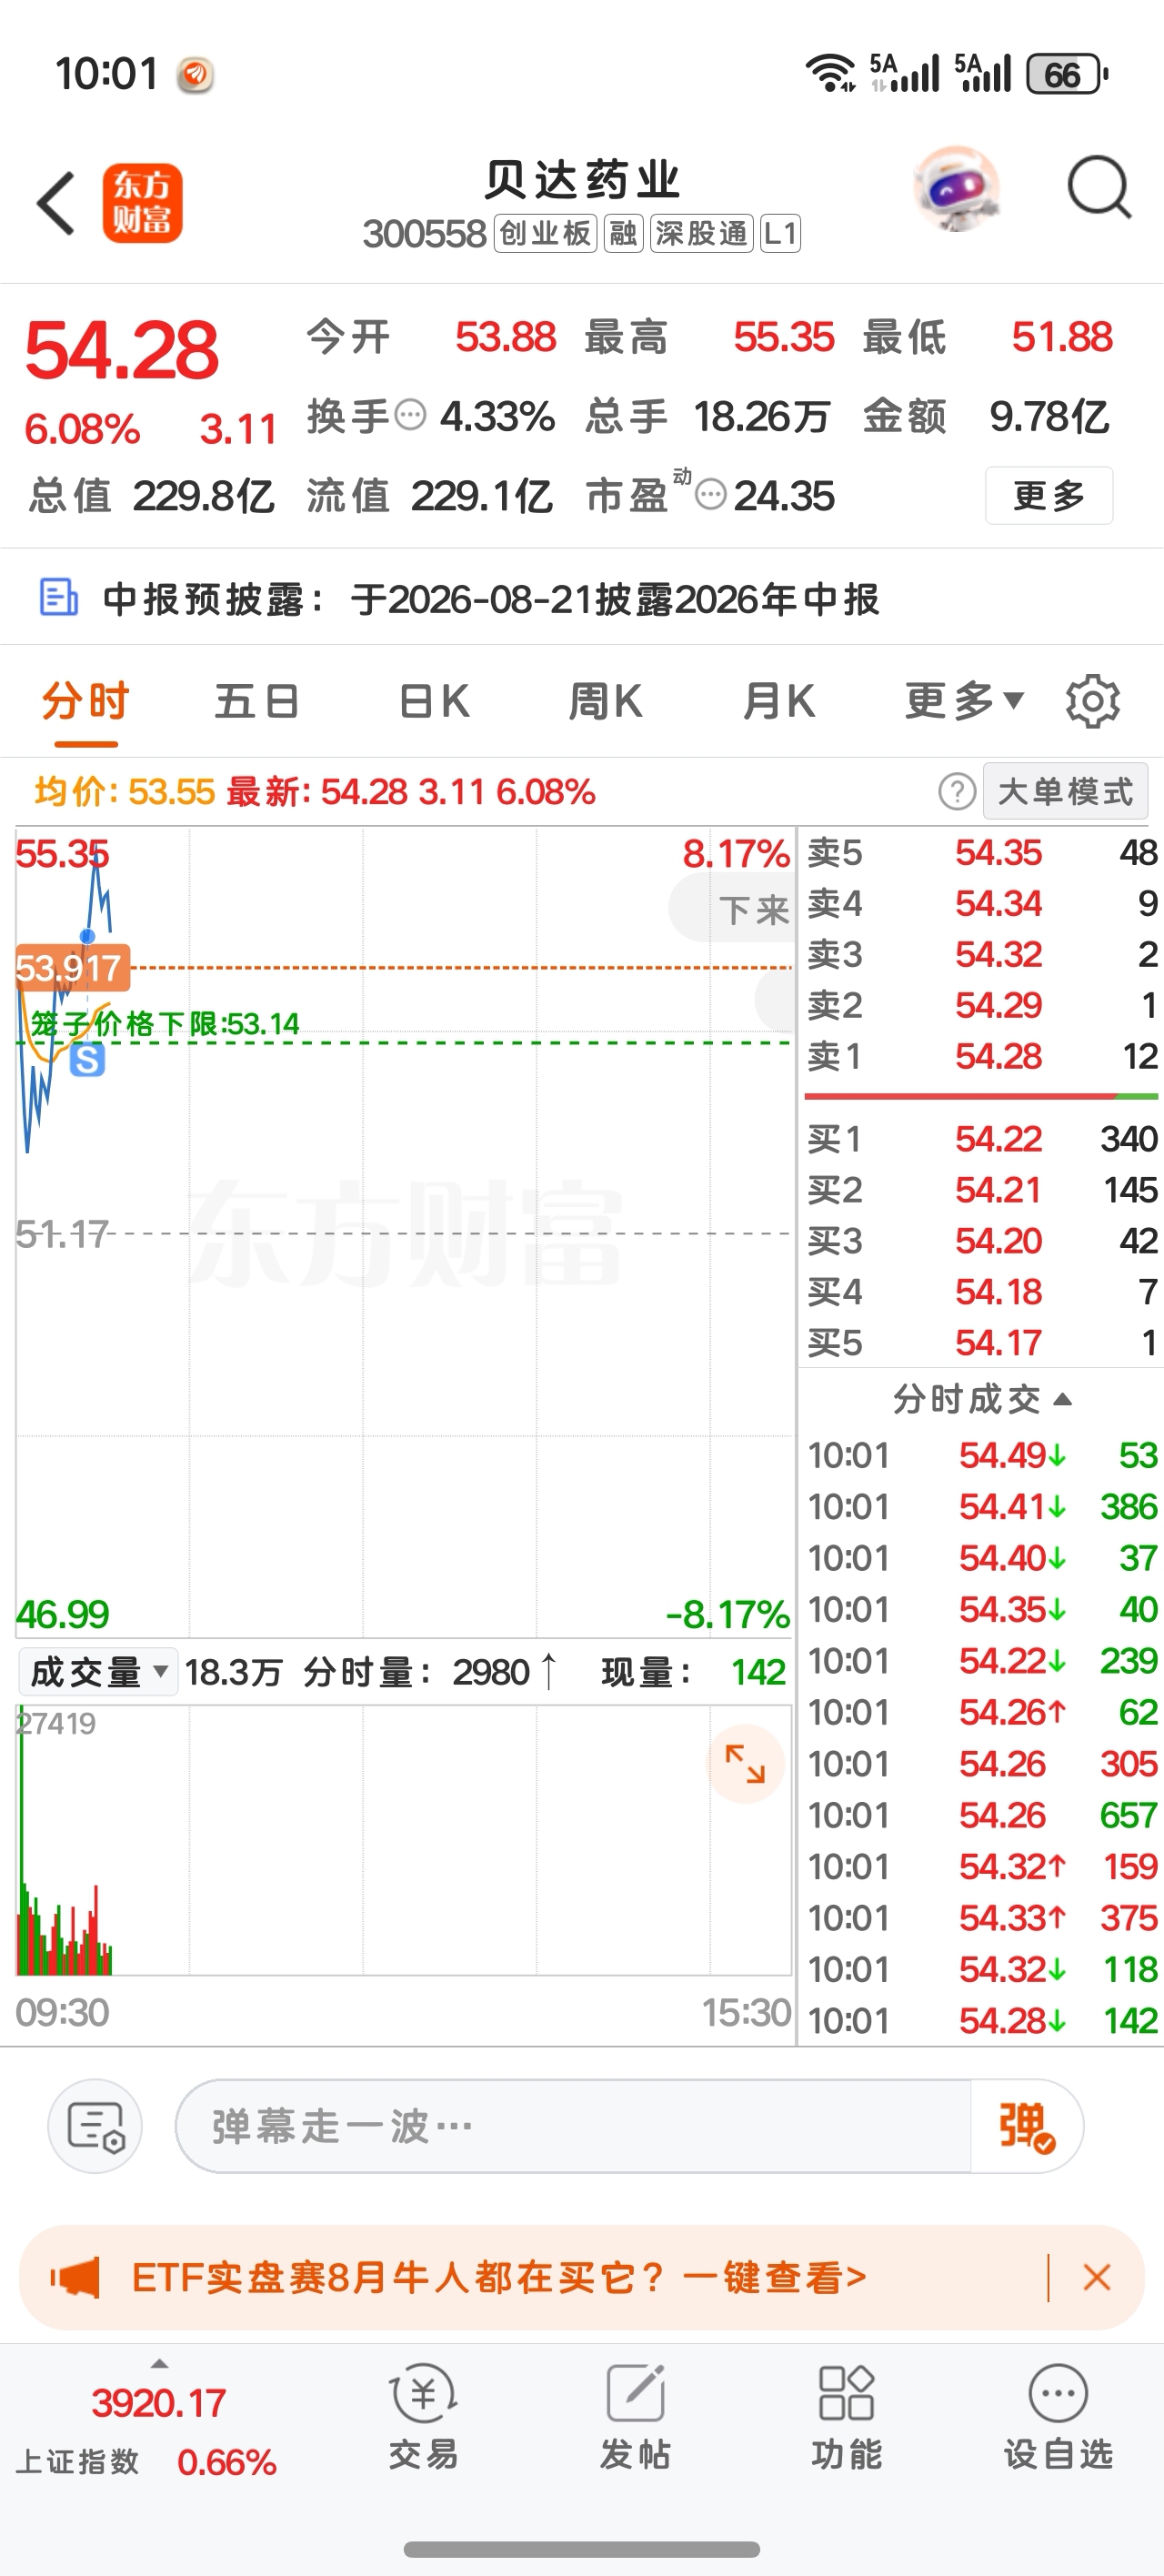Image resolution: width=1164 pixels, height=2576 pixels.
Task: Tap the trade tick at 54.33 volume 375
Action: tap(982, 1918)
